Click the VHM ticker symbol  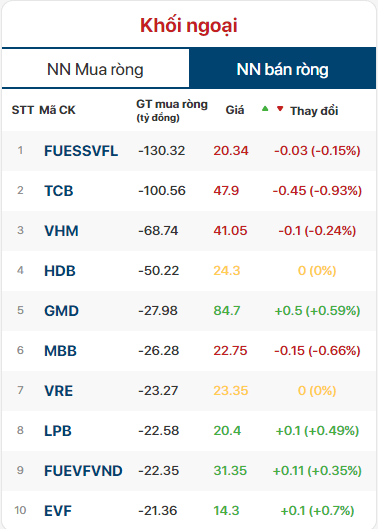coord(61,231)
